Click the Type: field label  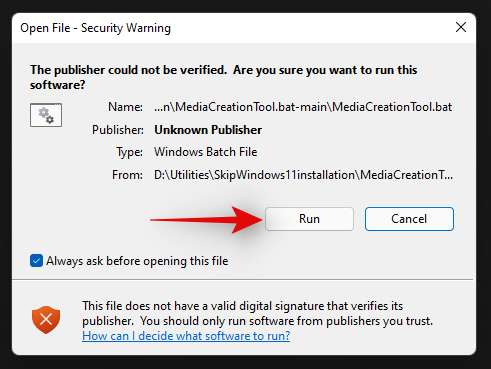[x=129, y=152]
